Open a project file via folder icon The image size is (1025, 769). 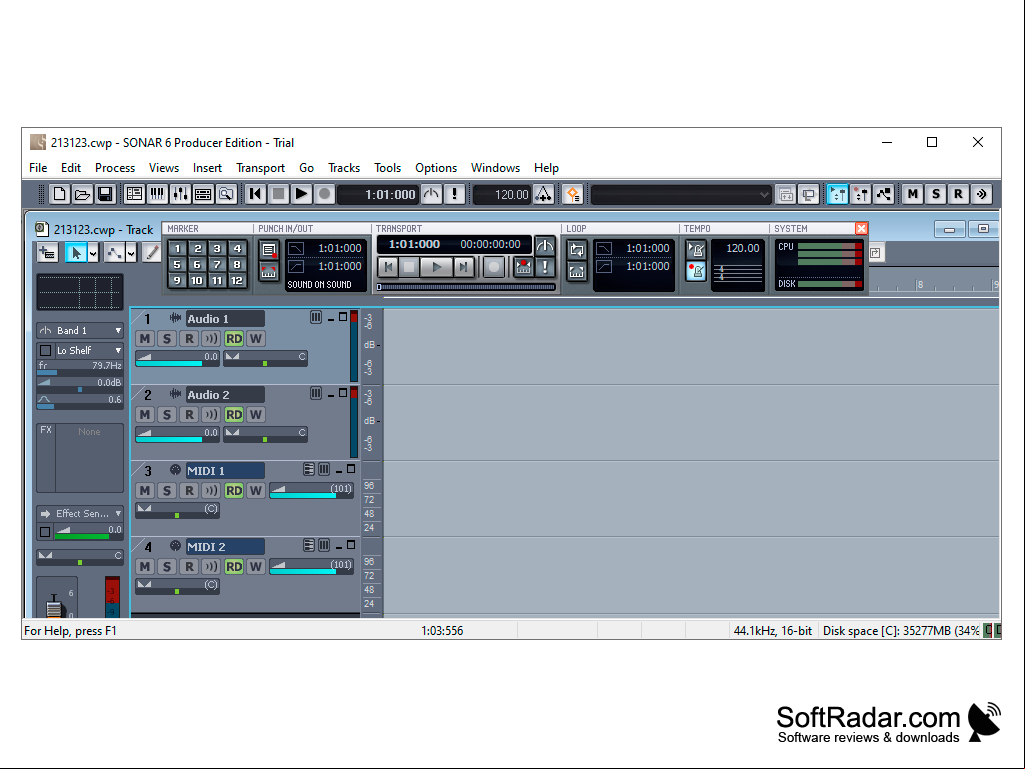point(82,194)
